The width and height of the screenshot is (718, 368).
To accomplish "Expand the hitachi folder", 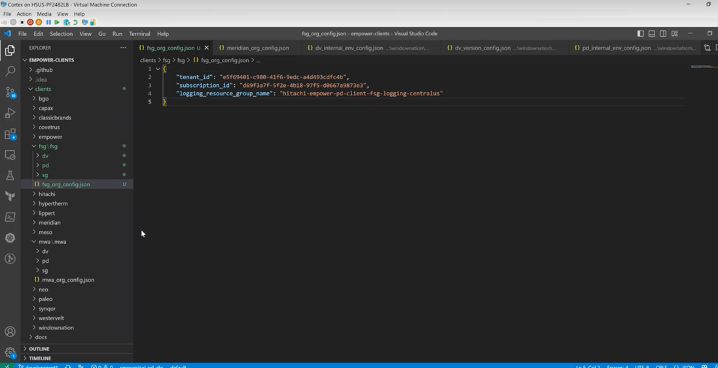I will pos(47,194).
